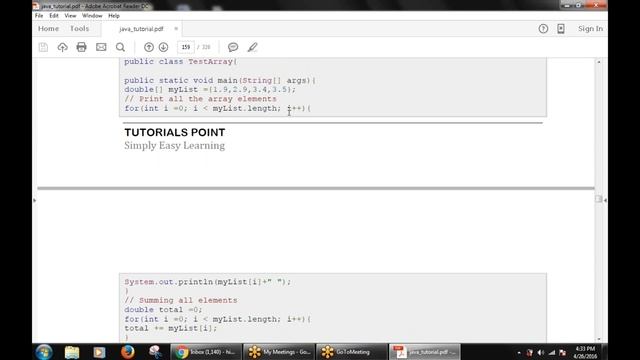Click the volume icon in system tray
The width and height of the screenshot is (640, 360).
point(541,353)
